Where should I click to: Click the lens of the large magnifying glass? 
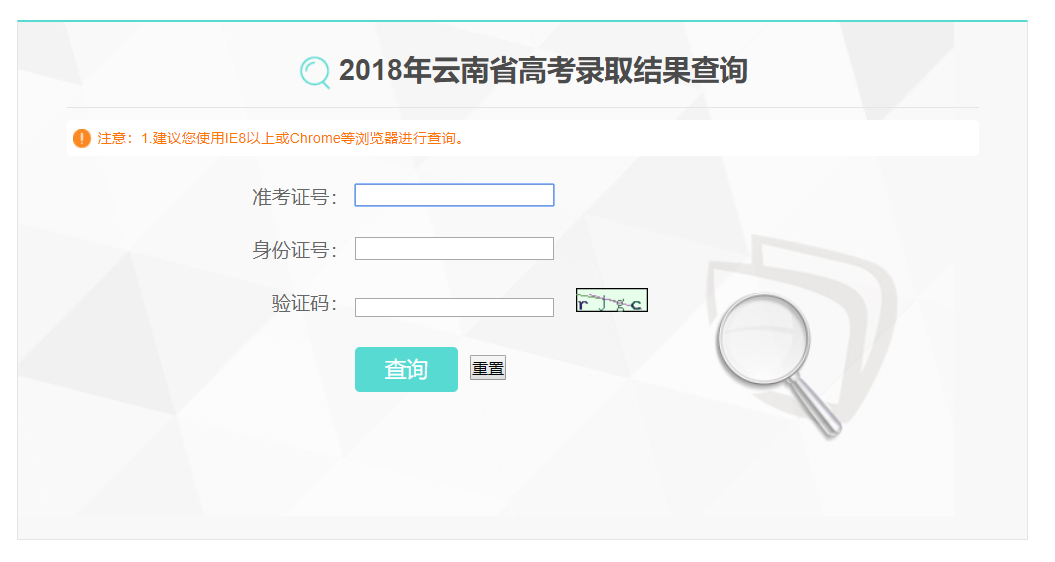[762, 340]
